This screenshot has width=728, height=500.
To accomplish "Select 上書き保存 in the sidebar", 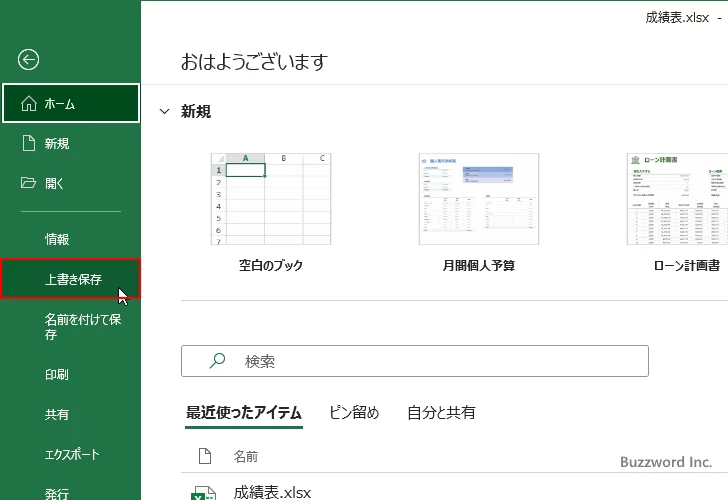I will [72, 280].
